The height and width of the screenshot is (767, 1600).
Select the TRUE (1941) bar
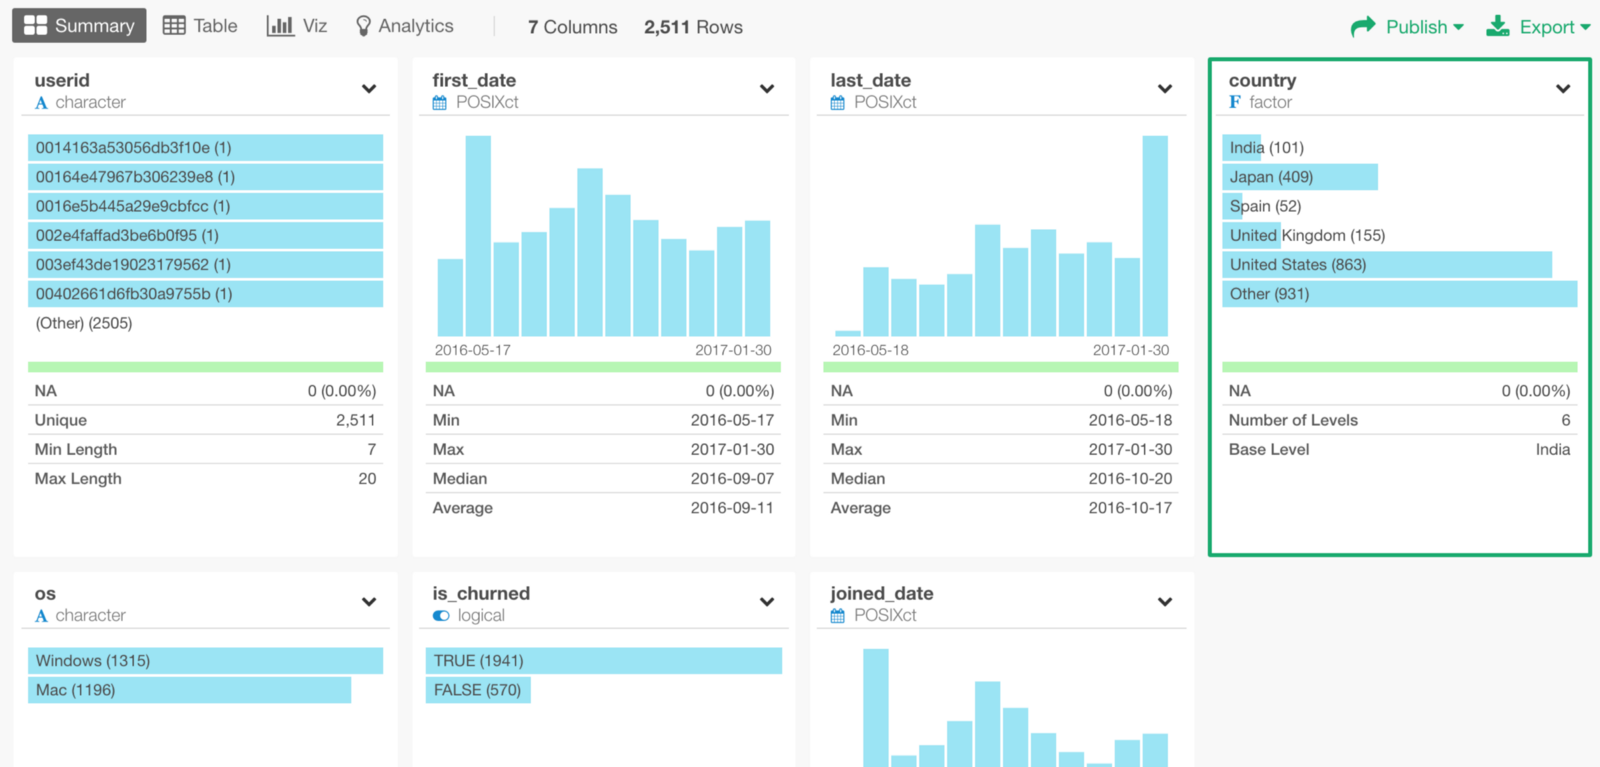pos(604,661)
